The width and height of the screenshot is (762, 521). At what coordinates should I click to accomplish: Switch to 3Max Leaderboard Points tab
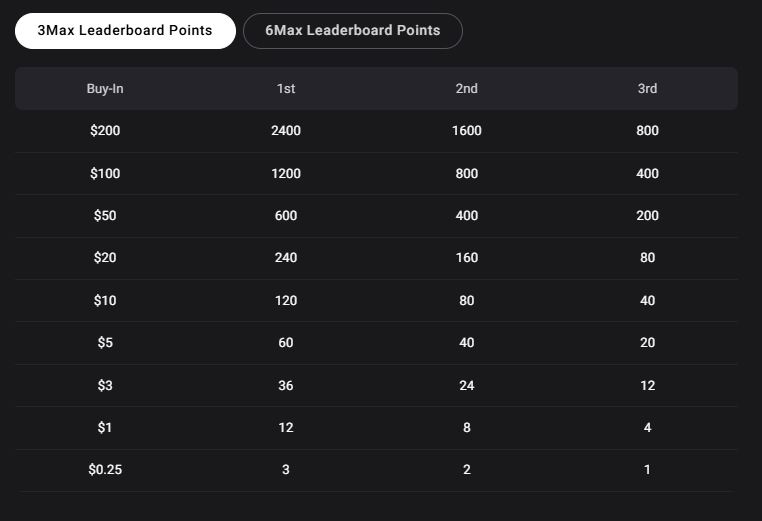tap(125, 31)
